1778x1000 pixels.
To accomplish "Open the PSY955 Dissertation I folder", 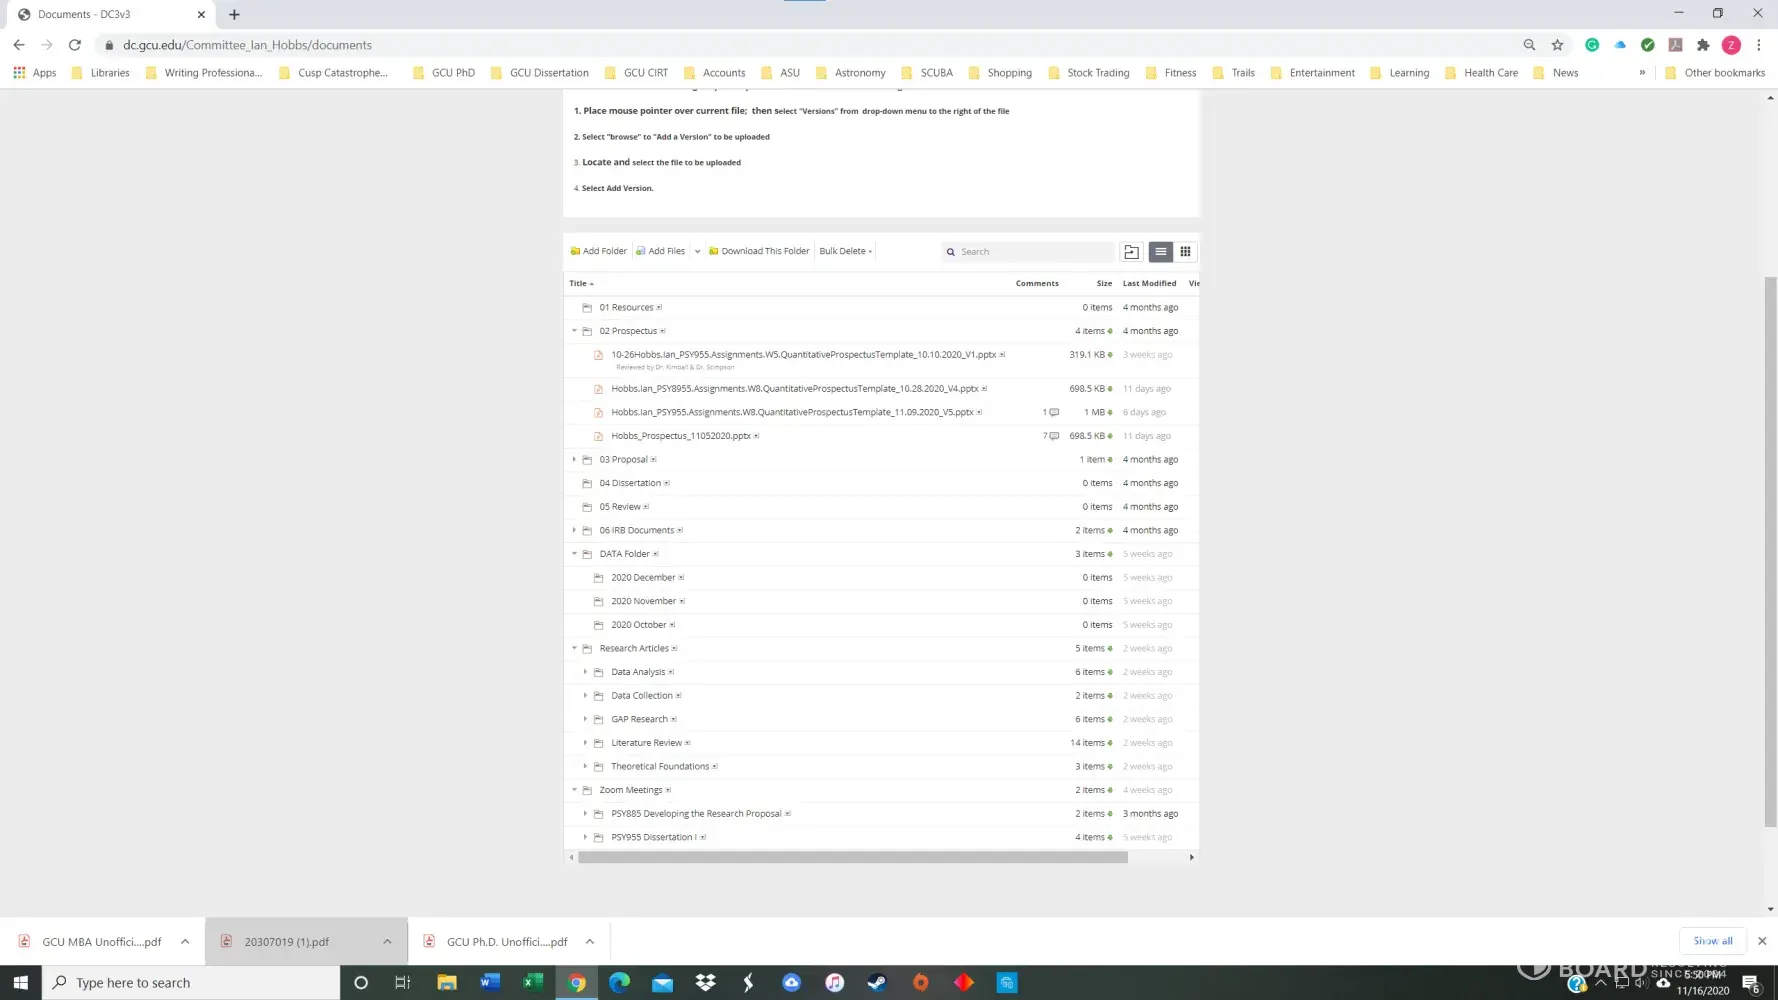I will click(654, 838).
